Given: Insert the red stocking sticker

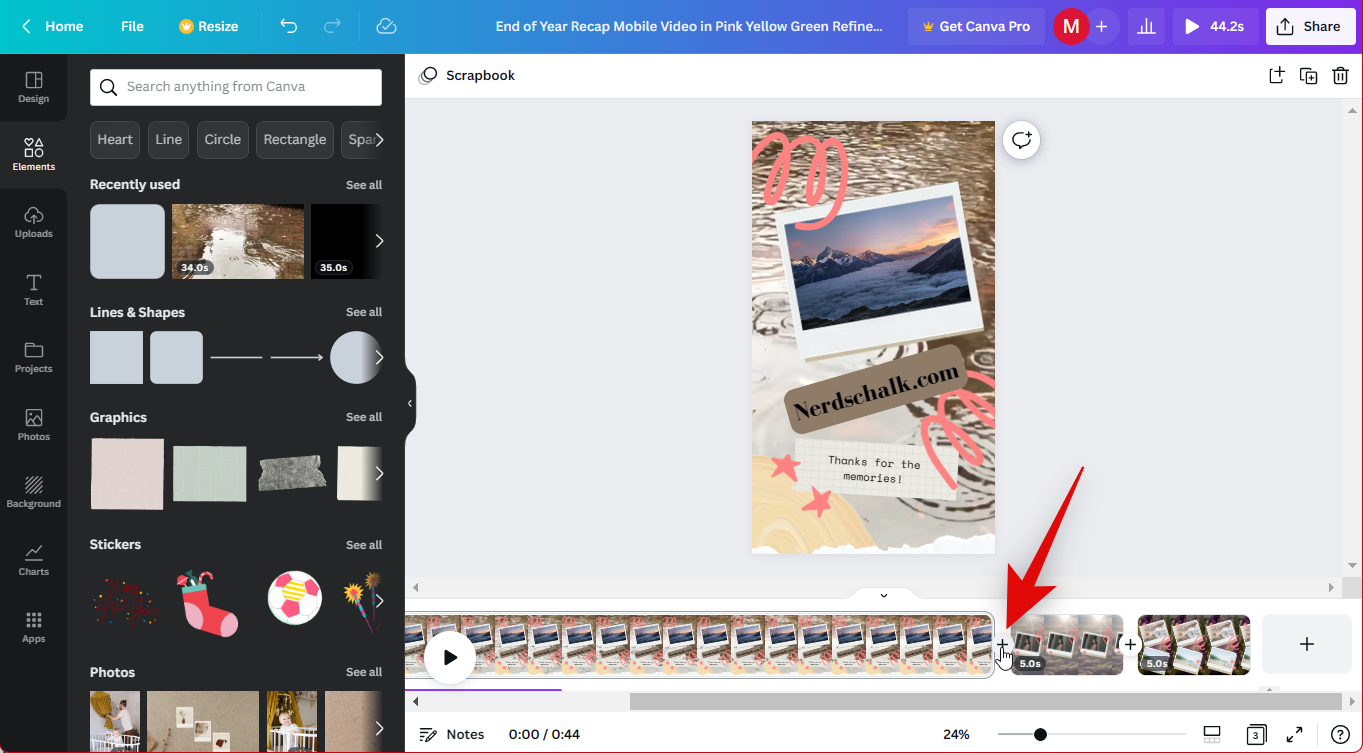Looking at the screenshot, I should pyautogui.click(x=208, y=602).
